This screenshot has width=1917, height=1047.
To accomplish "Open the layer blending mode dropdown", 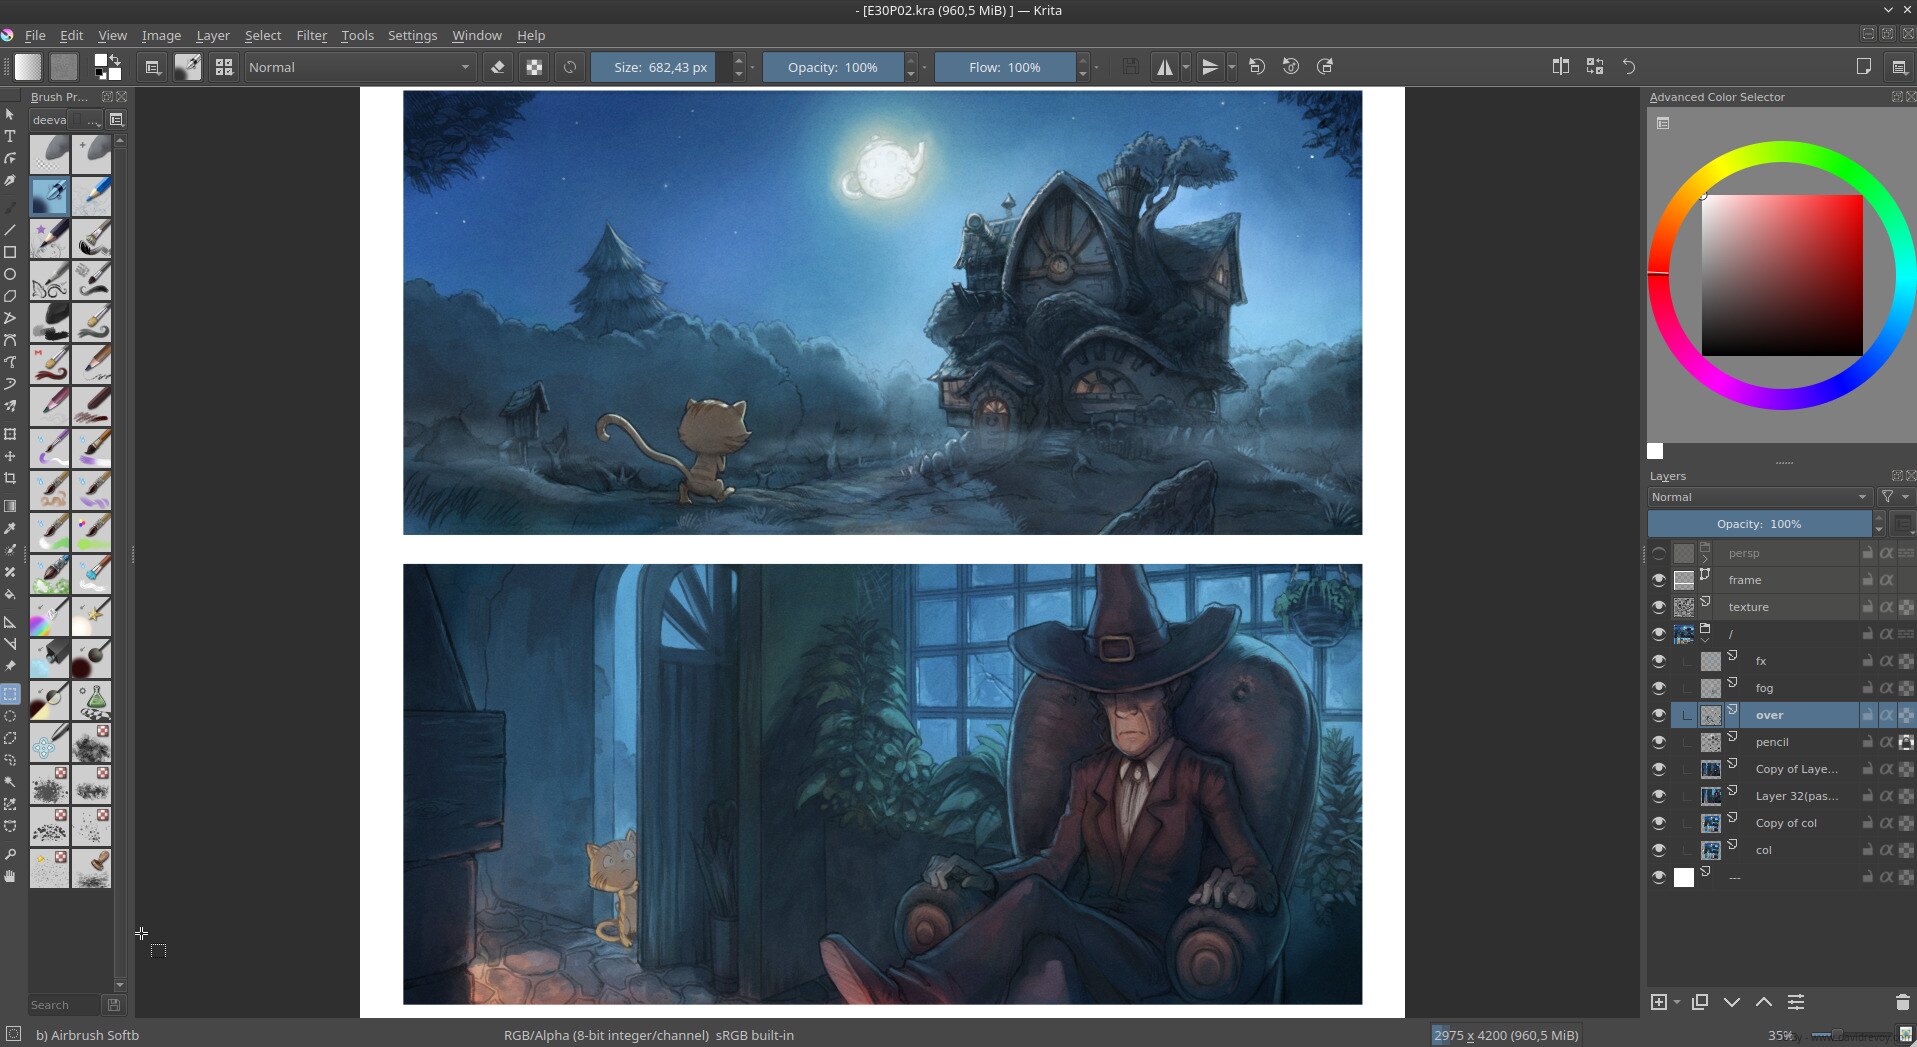I will 1758,497.
